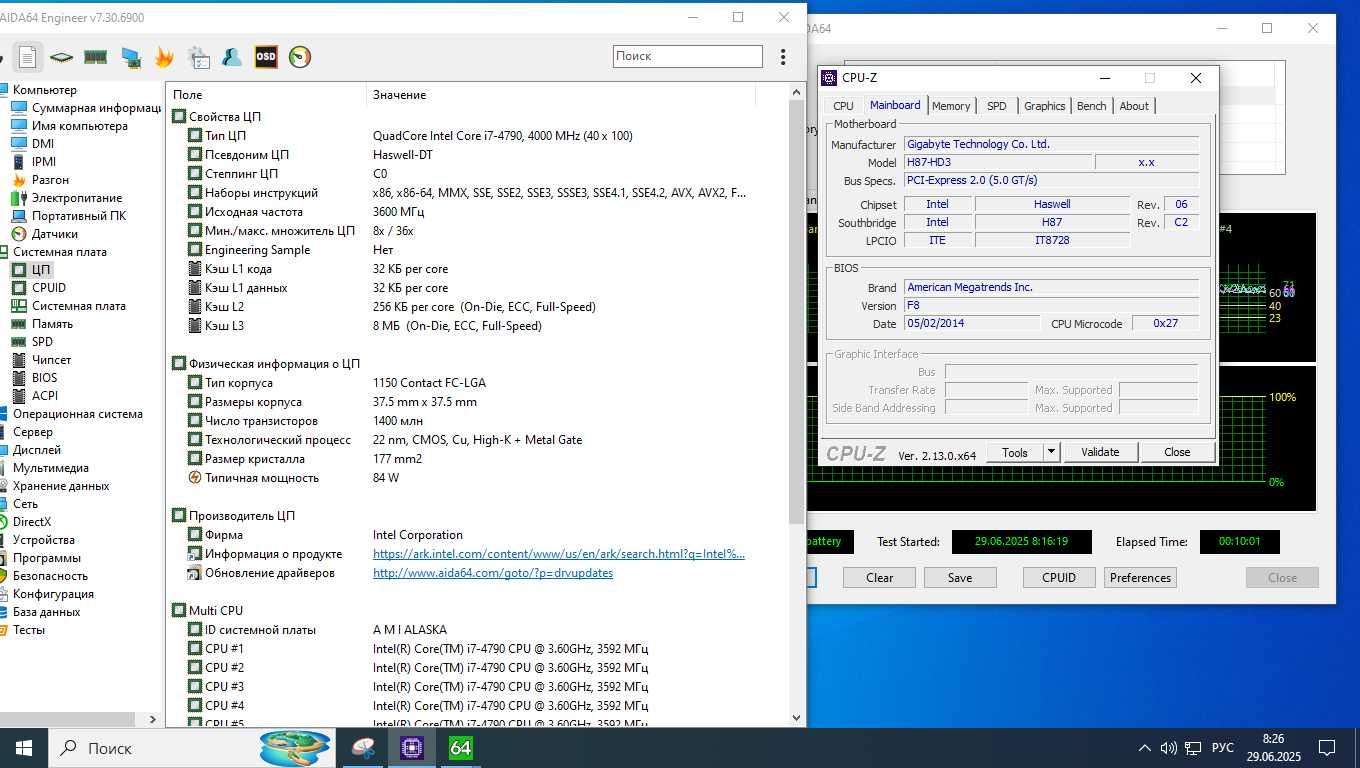1360x768 pixels.
Task: Click the 'Значение' column header
Action: pos(400,95)
